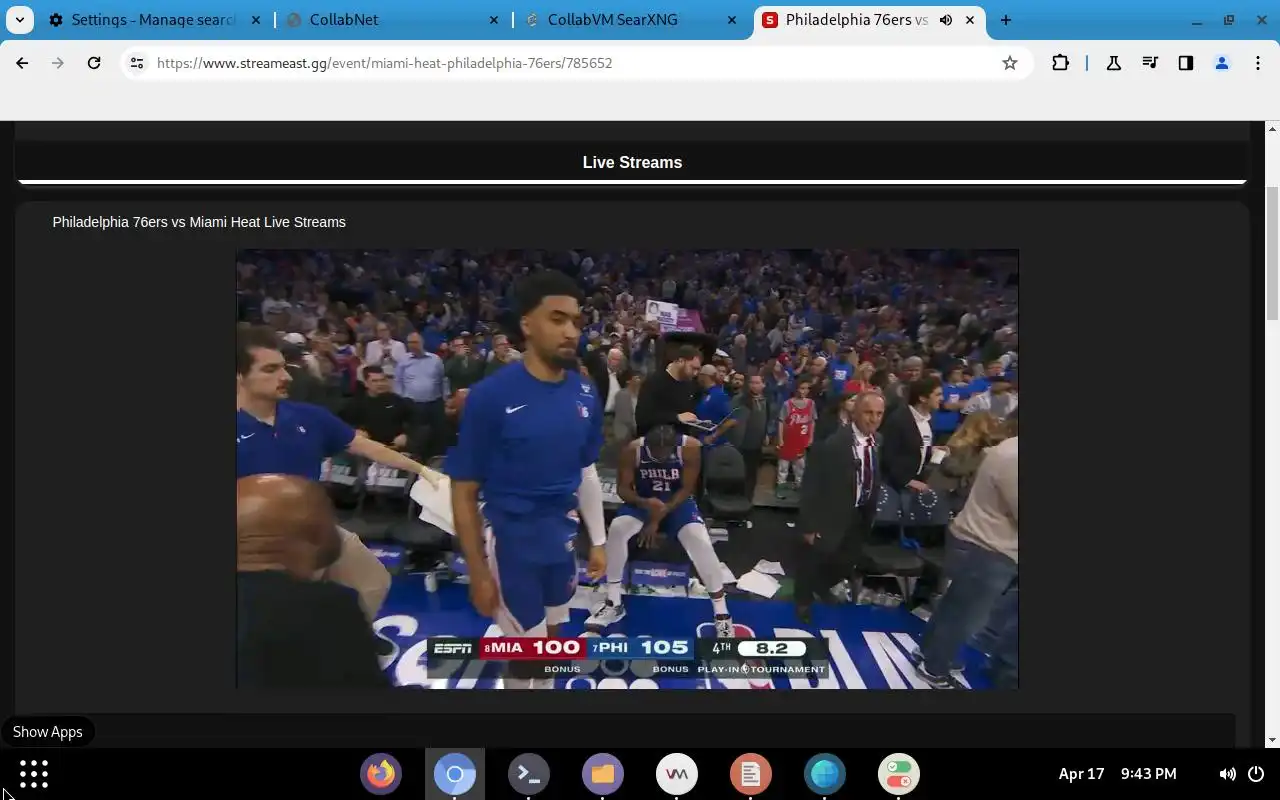Click the streameast.gg URL address bar

575,63
